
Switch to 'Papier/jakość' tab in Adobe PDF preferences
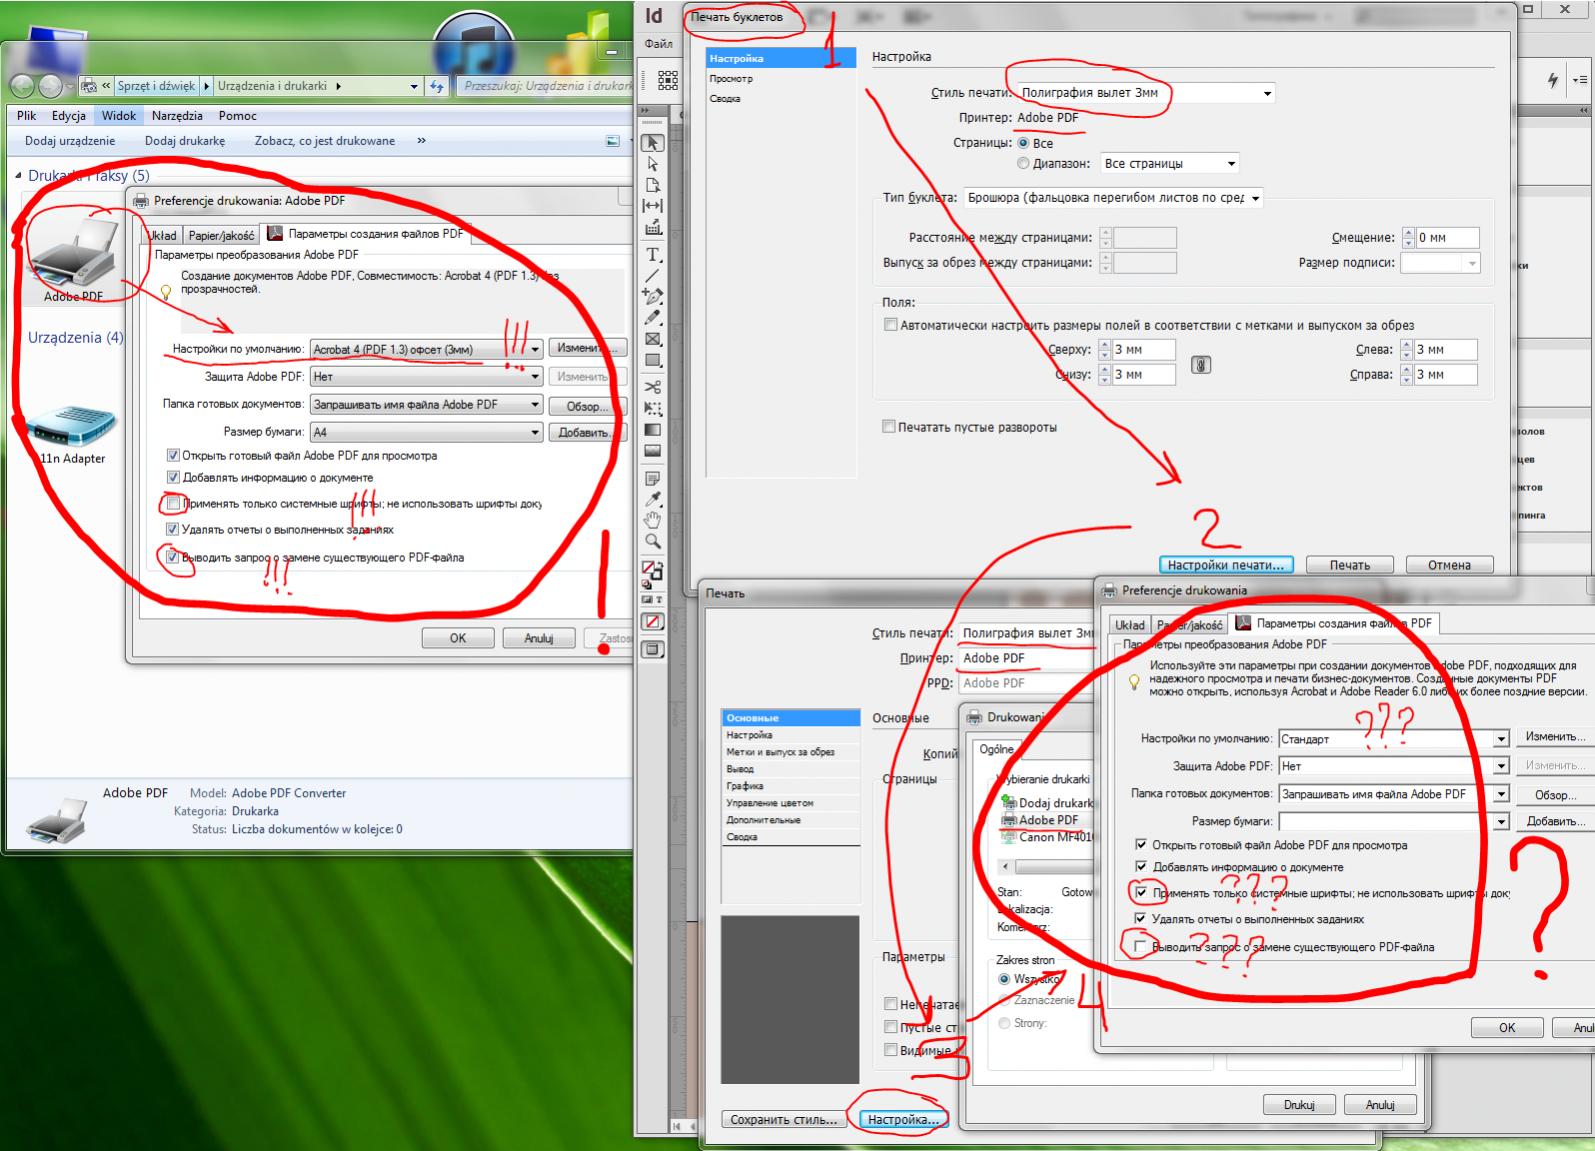221,236
